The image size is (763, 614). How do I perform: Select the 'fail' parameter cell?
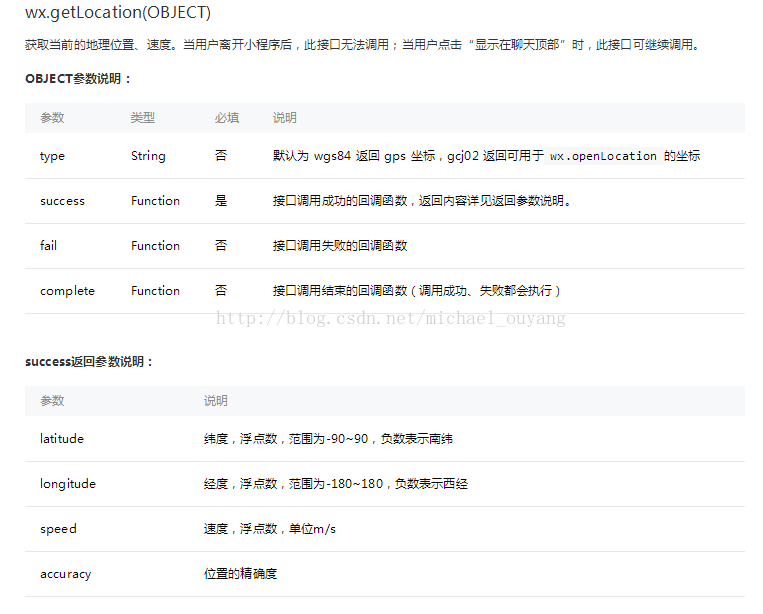(x=48, y=245)
